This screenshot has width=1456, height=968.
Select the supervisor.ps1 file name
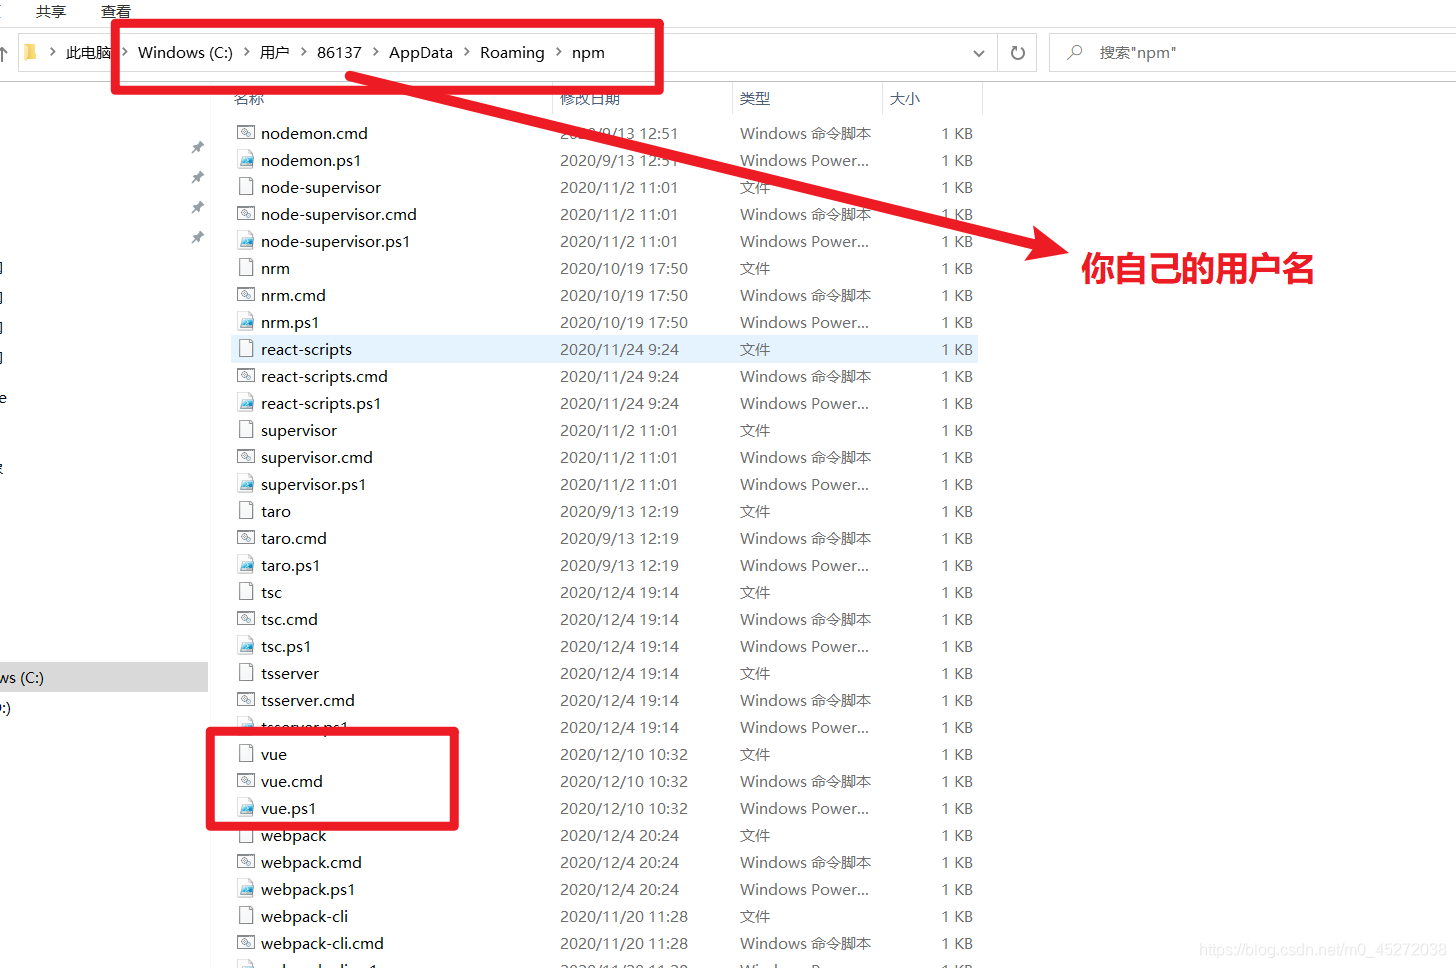coord(313,484)
